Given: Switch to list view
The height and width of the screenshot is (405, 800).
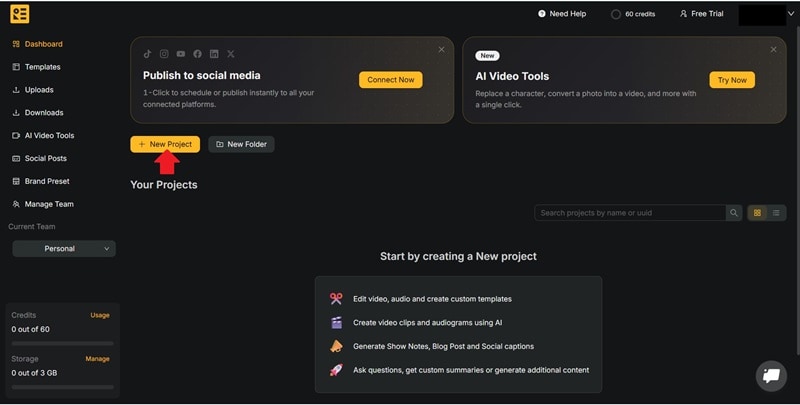Looking at the screenshot, I should coord(776,213).
